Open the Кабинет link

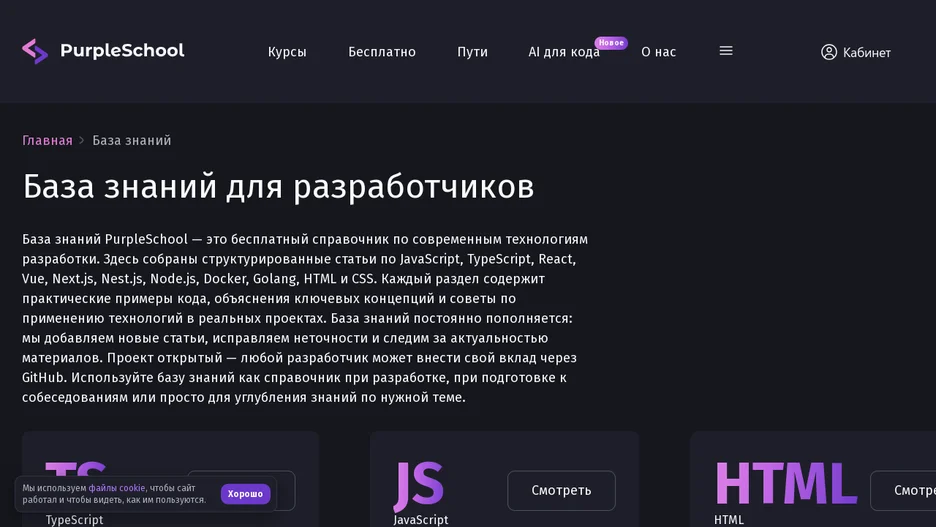click(x=867, y=53)
